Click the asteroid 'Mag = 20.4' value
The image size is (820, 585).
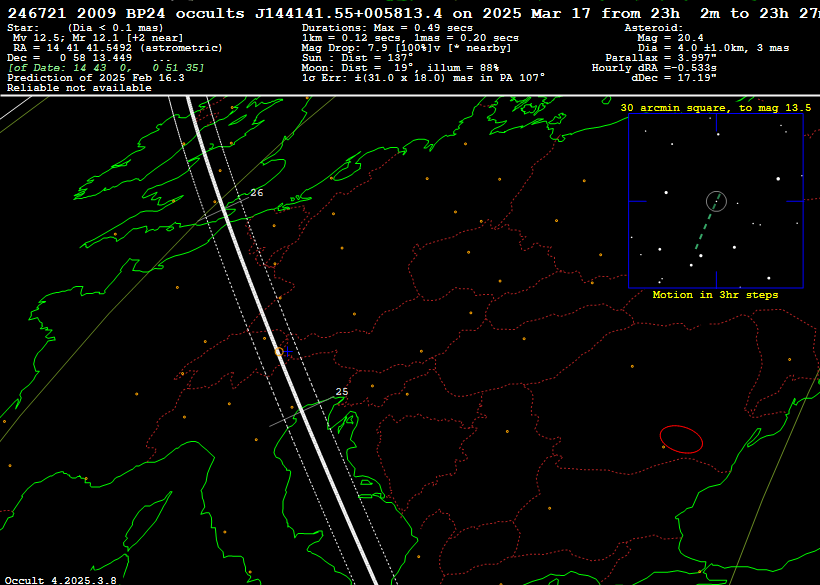(x=670, y=38)
